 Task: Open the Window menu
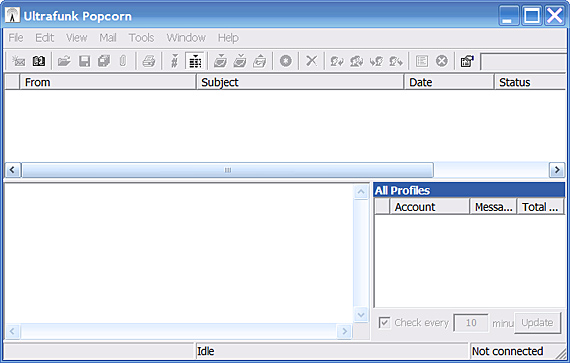(x=186, y=38)
